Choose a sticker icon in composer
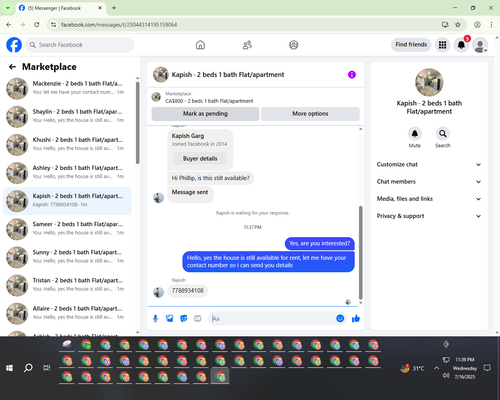Viewport: 500px width, 400px height. click(x=184, y=319)
